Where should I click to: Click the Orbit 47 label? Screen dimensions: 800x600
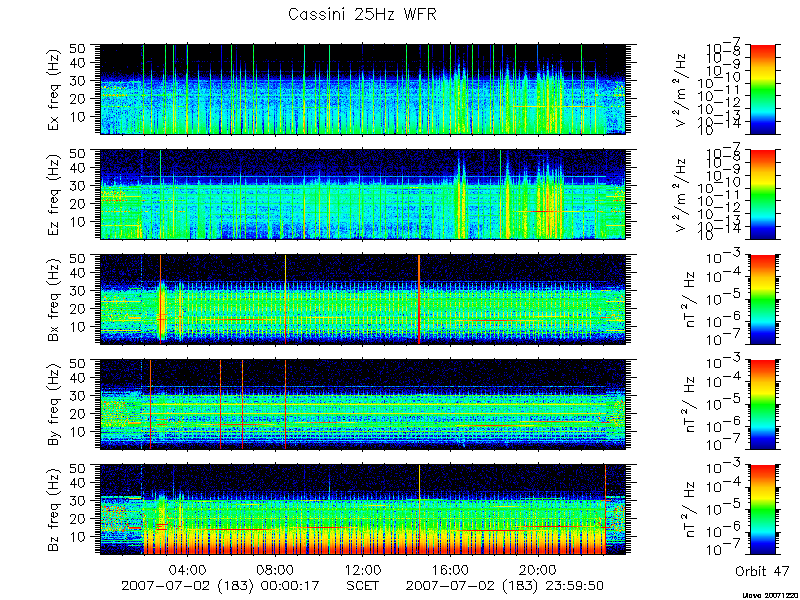tap(762, 571)
